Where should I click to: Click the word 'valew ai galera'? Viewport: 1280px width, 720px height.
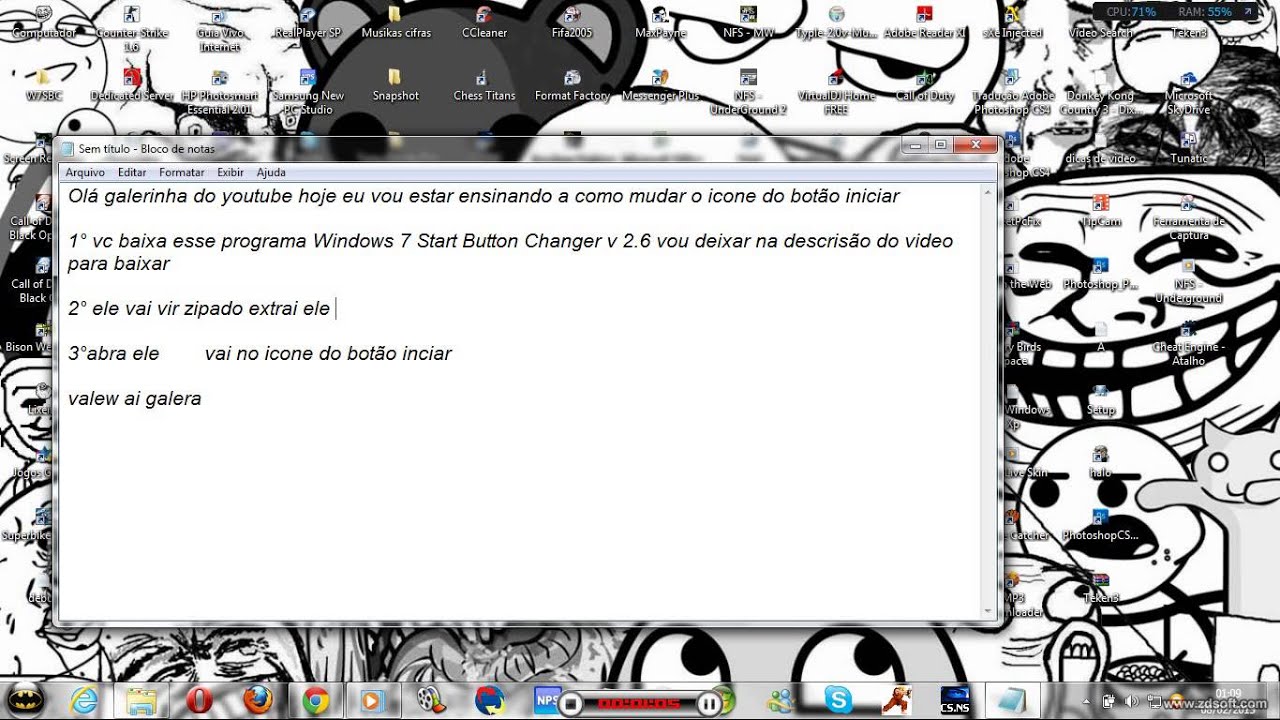135,399
